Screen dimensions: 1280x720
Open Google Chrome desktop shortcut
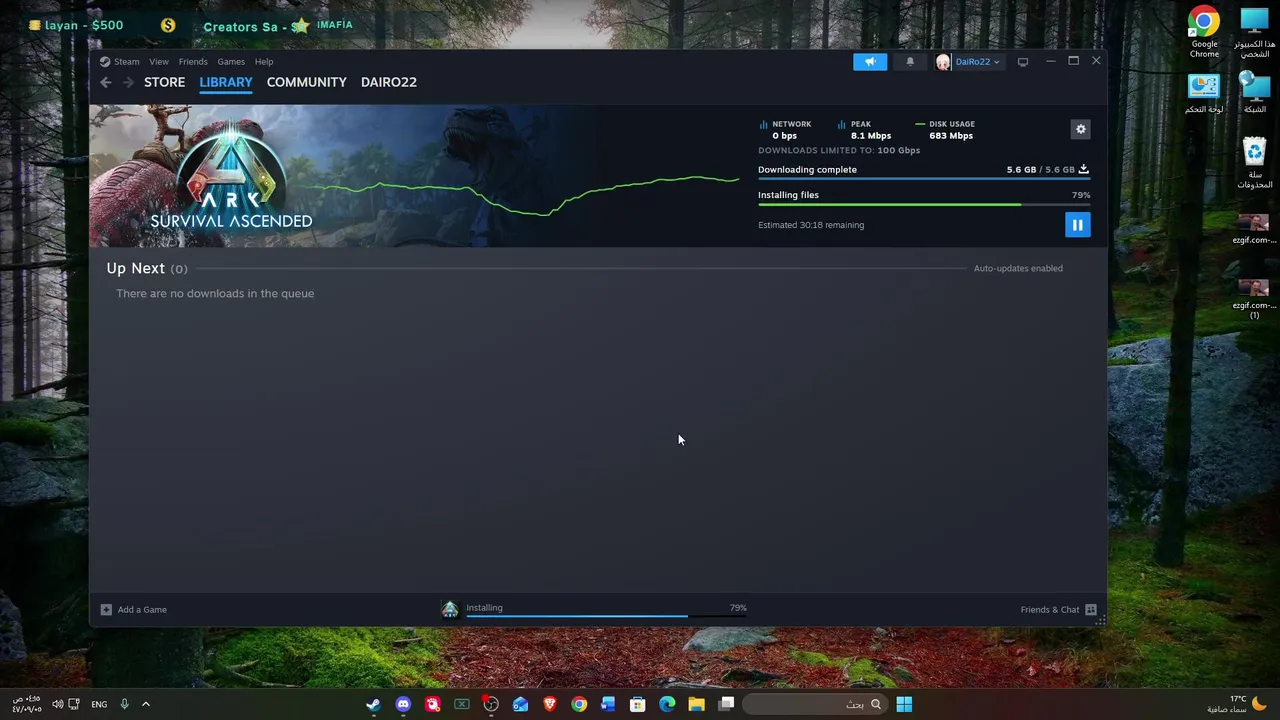1204,33
